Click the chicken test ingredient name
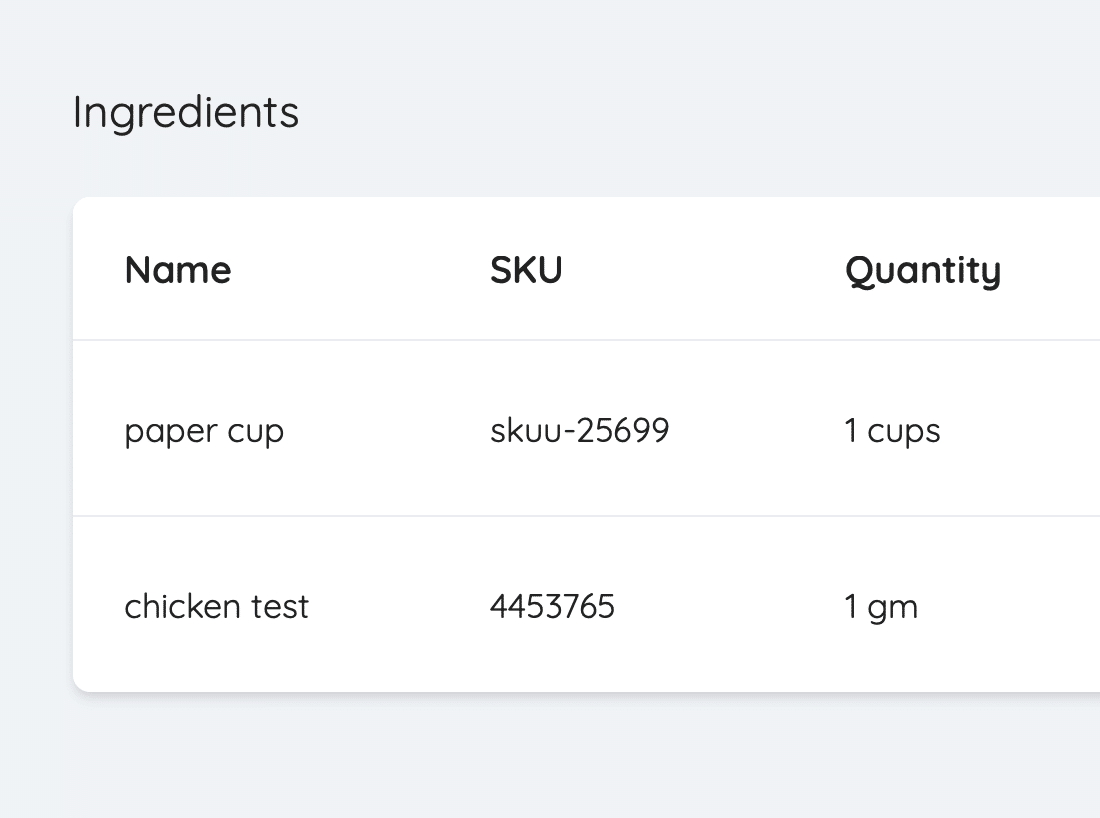This screenshot has height=818, width=1100. point(216,606)
